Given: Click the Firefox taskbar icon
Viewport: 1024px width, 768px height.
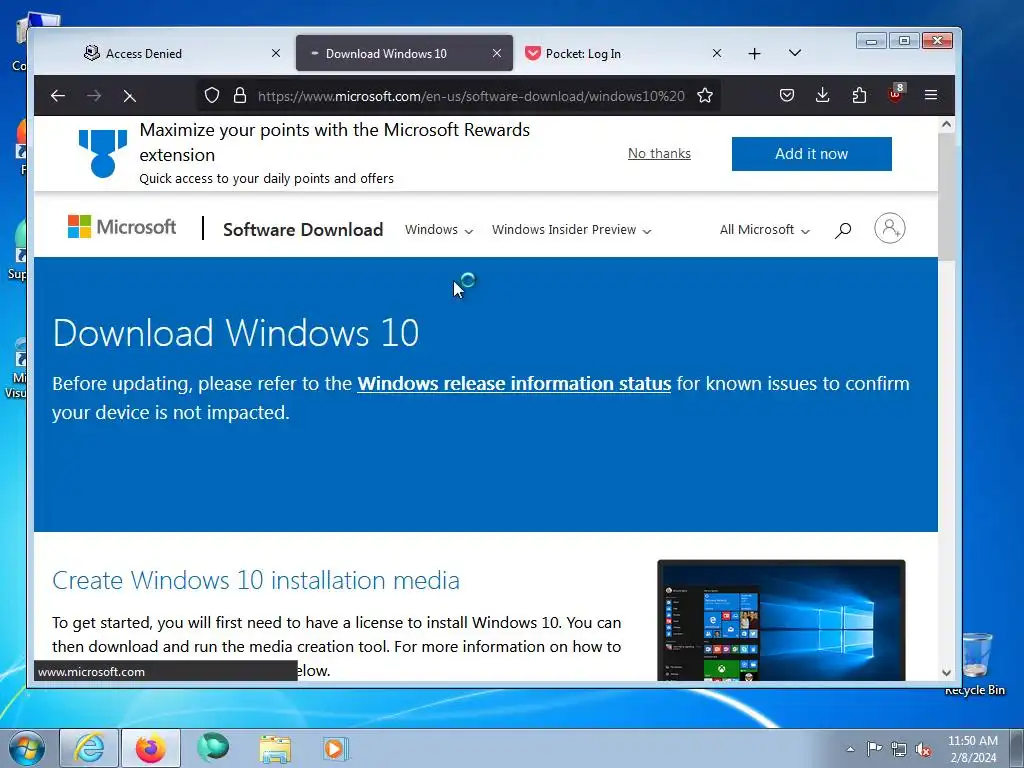Looking at the screenshot, I should click(x=150, y=748).
